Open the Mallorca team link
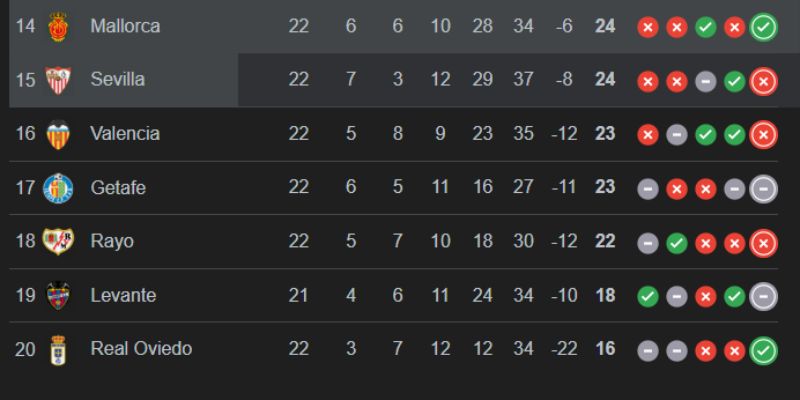The width and height of the screenshot is (800, 400). pos(125,26)
